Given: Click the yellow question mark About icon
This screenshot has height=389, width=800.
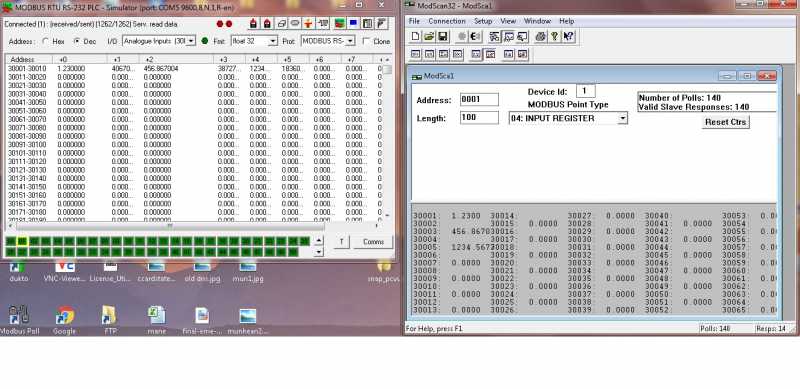Looking at the screenshot, I should (x=555, y=36).
